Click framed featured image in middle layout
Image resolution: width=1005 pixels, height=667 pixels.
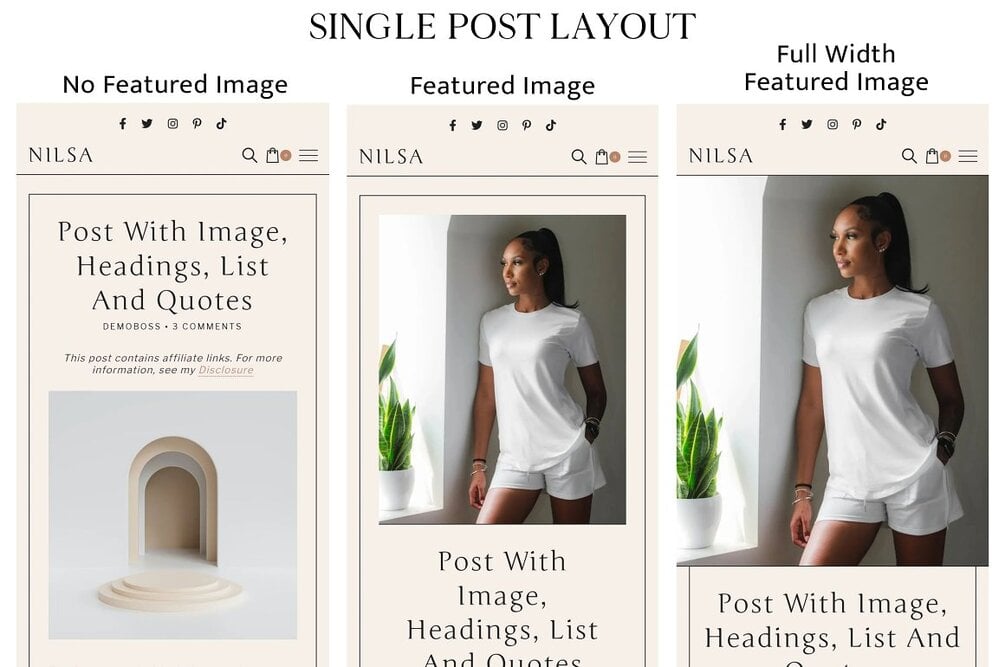coord(502,370)
